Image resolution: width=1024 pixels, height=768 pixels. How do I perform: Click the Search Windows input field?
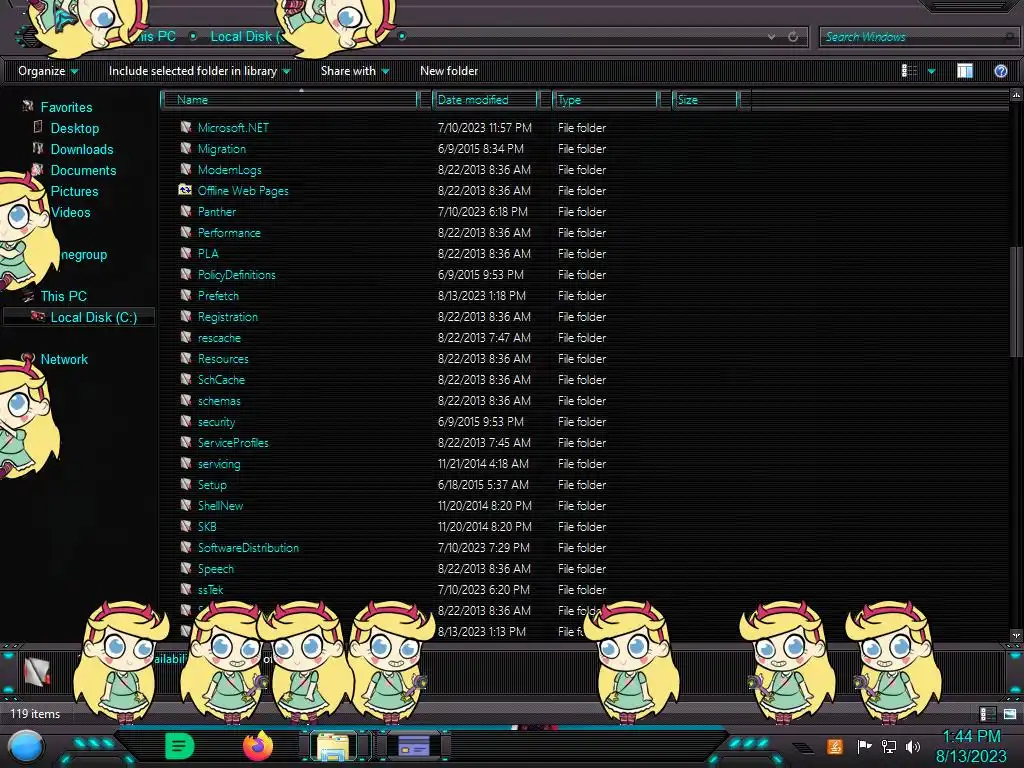[x=918, y=37]
